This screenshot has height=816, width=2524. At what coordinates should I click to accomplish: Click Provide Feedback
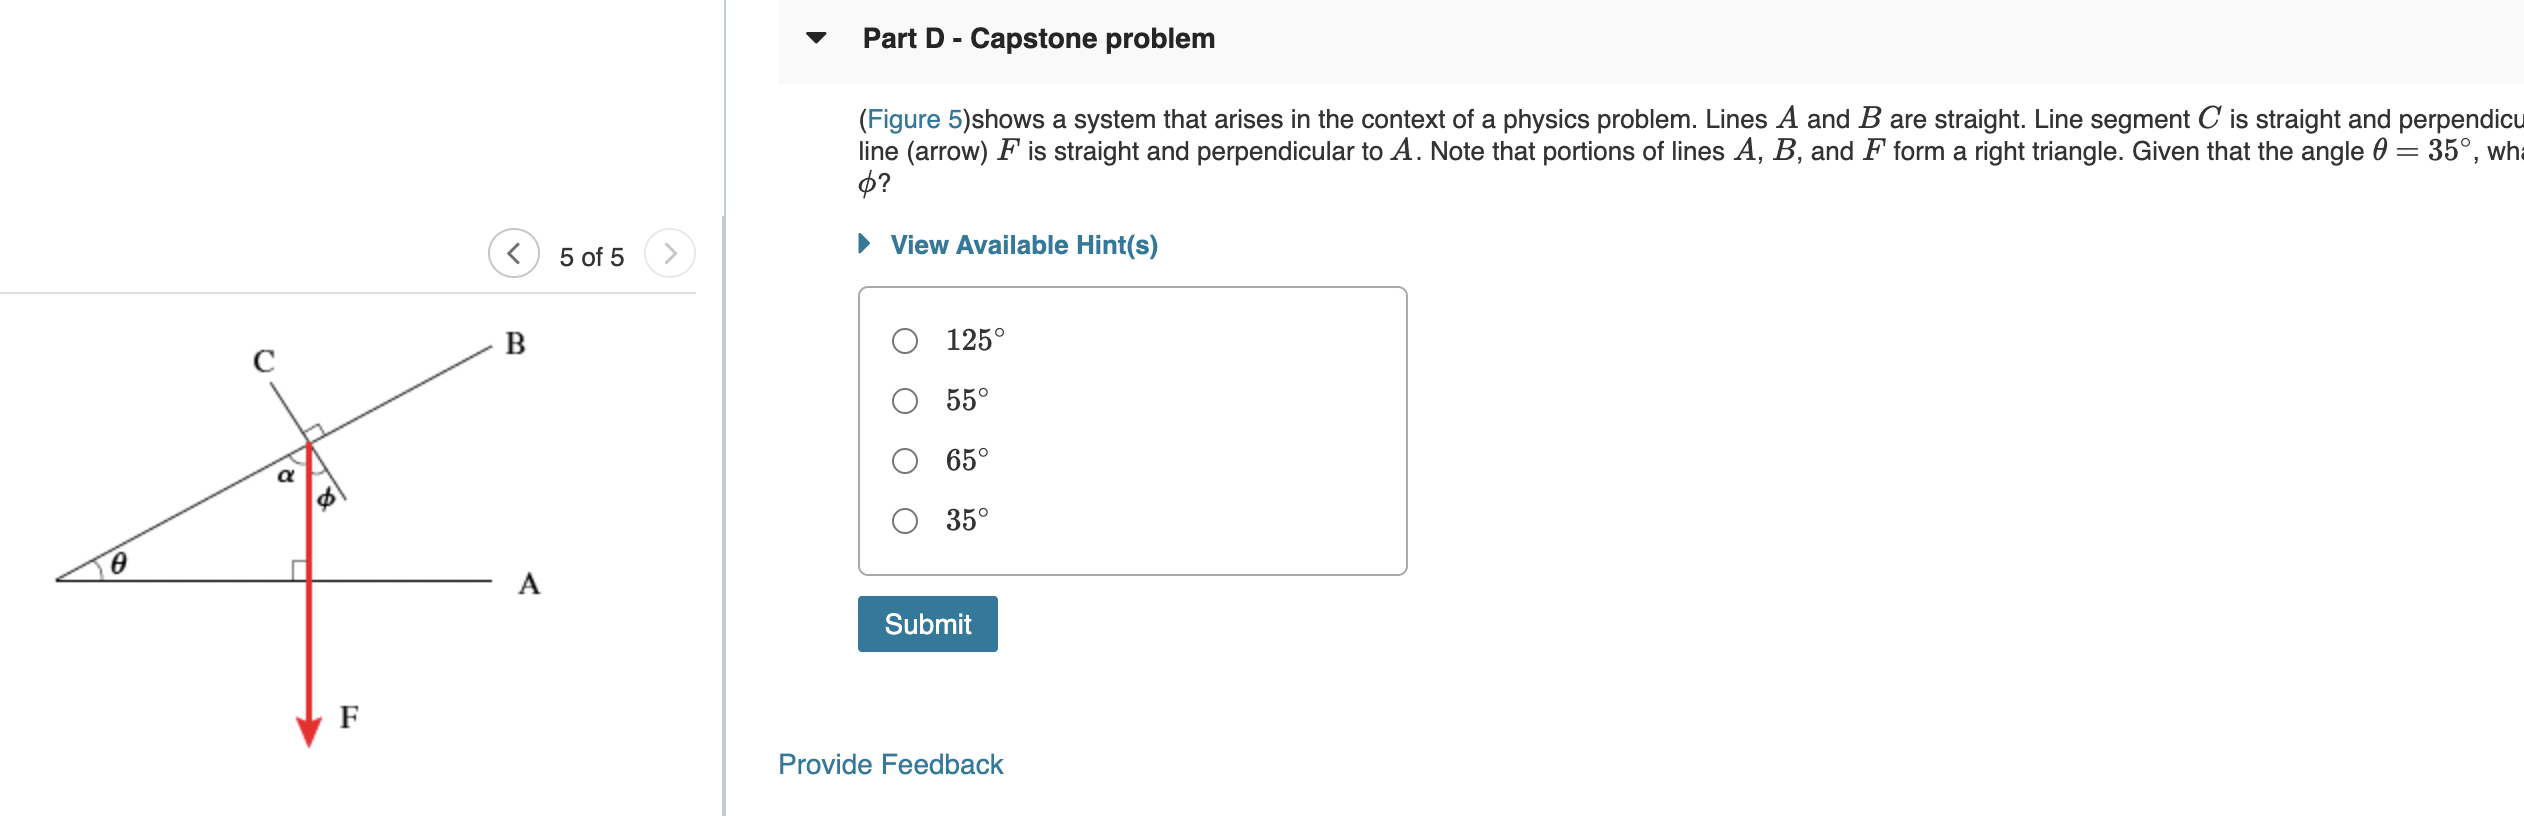point(891,764)
